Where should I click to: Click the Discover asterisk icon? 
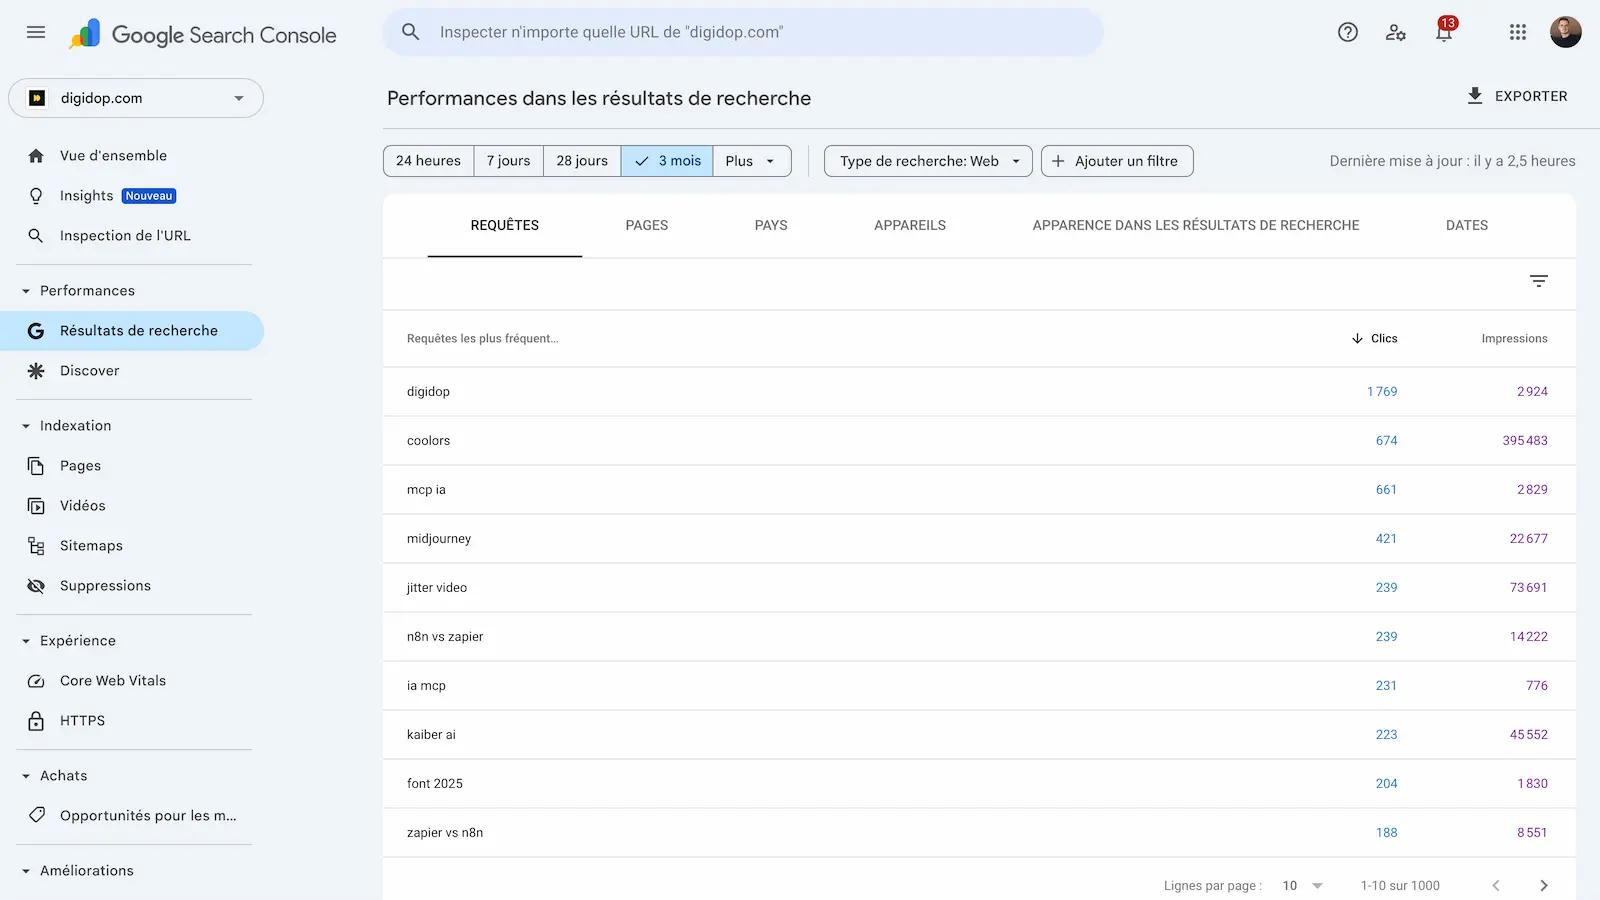[36, 371]
